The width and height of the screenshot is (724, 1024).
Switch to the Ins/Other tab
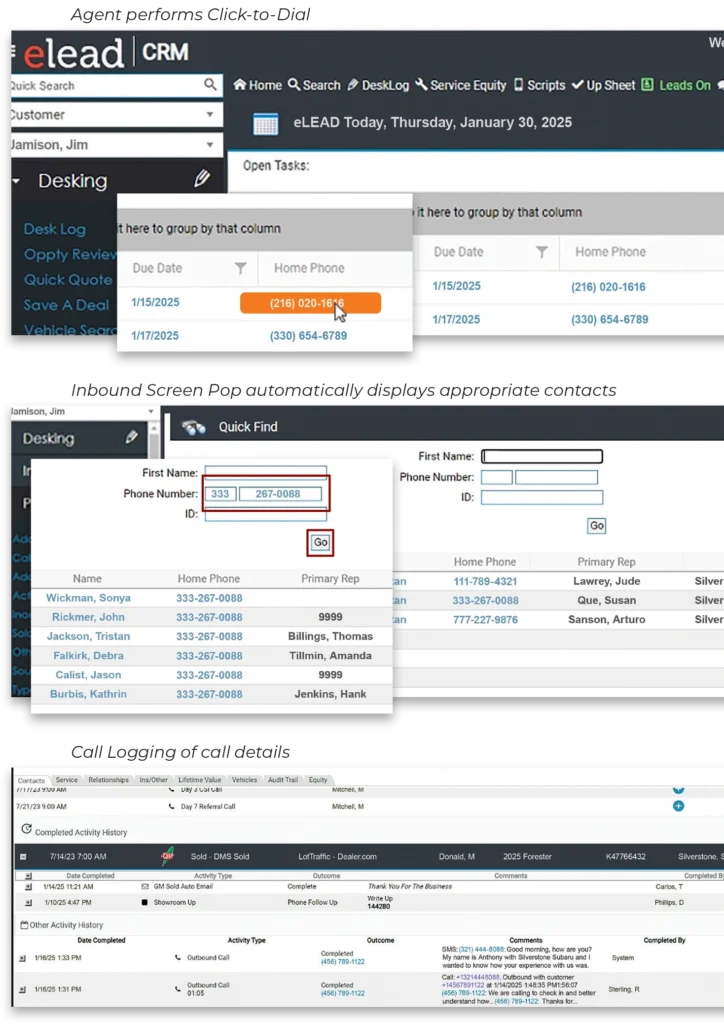[153, 780]
